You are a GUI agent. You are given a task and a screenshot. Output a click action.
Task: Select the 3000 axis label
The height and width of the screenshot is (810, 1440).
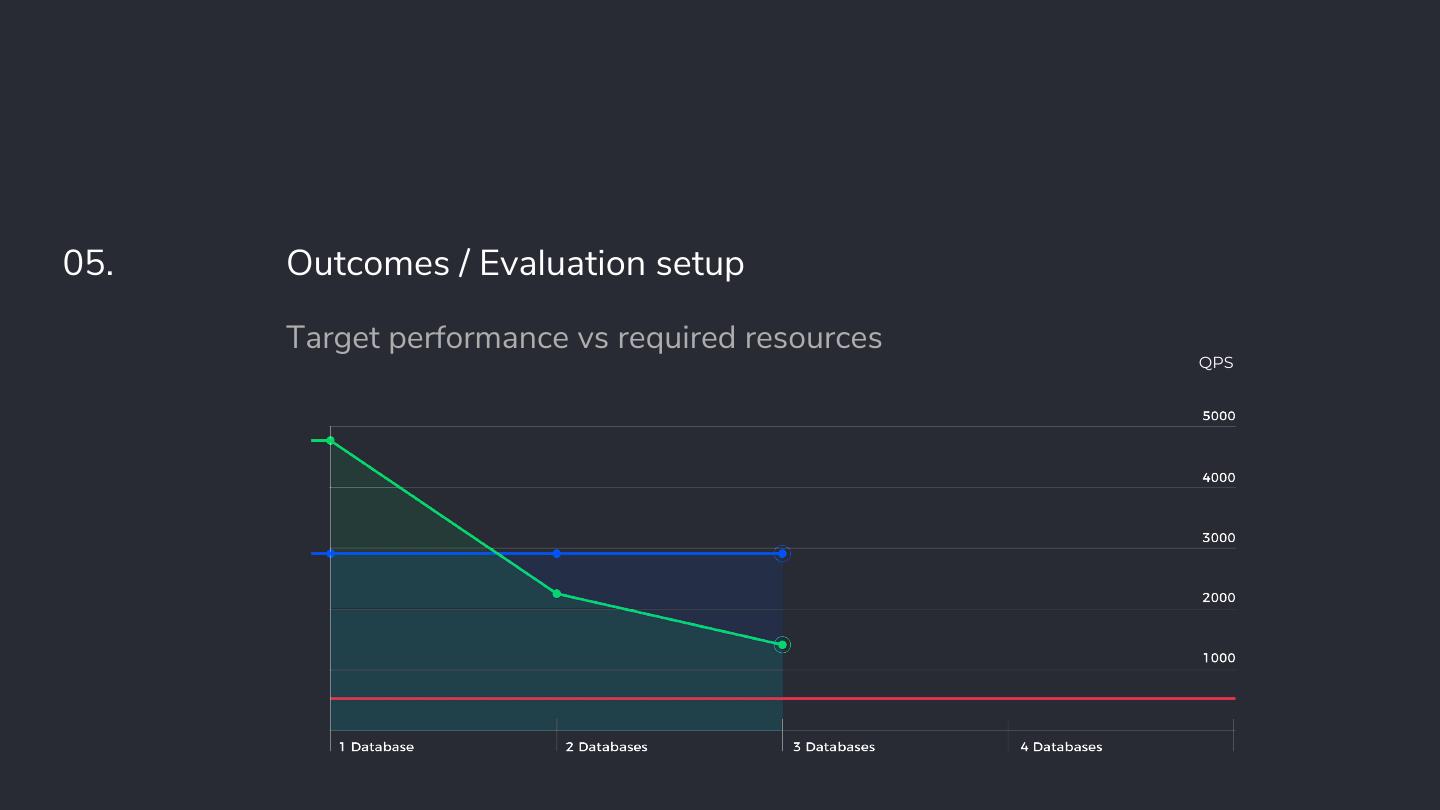1218,538
